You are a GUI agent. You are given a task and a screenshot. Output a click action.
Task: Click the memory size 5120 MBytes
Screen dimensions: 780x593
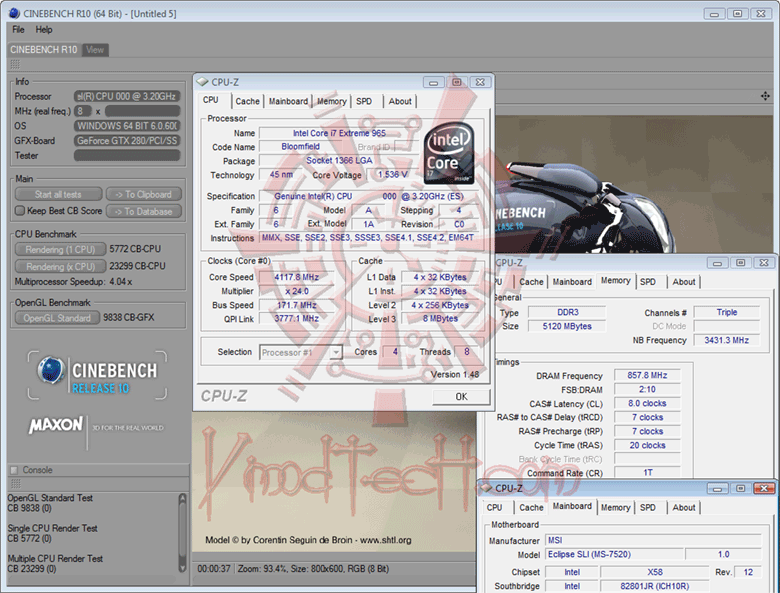(567, 326)
